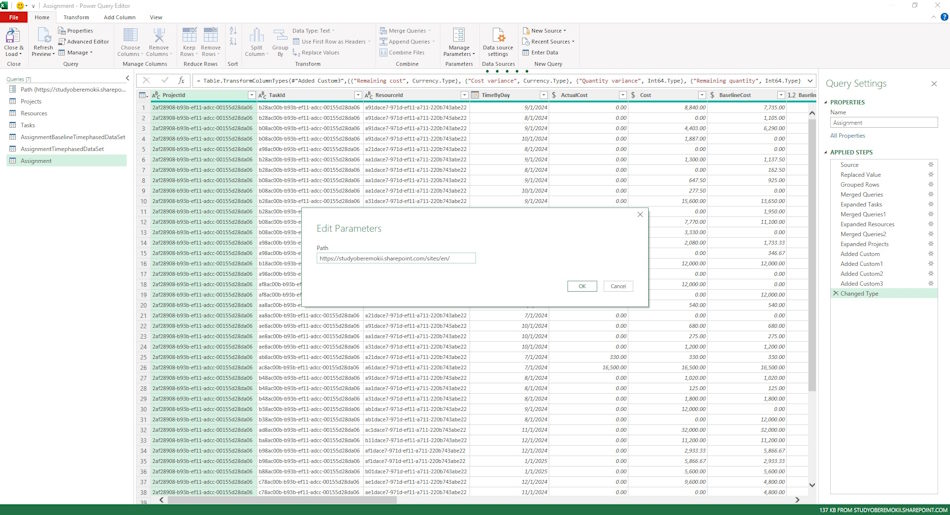Click the Close & Load icon

[x=13, y=36]
